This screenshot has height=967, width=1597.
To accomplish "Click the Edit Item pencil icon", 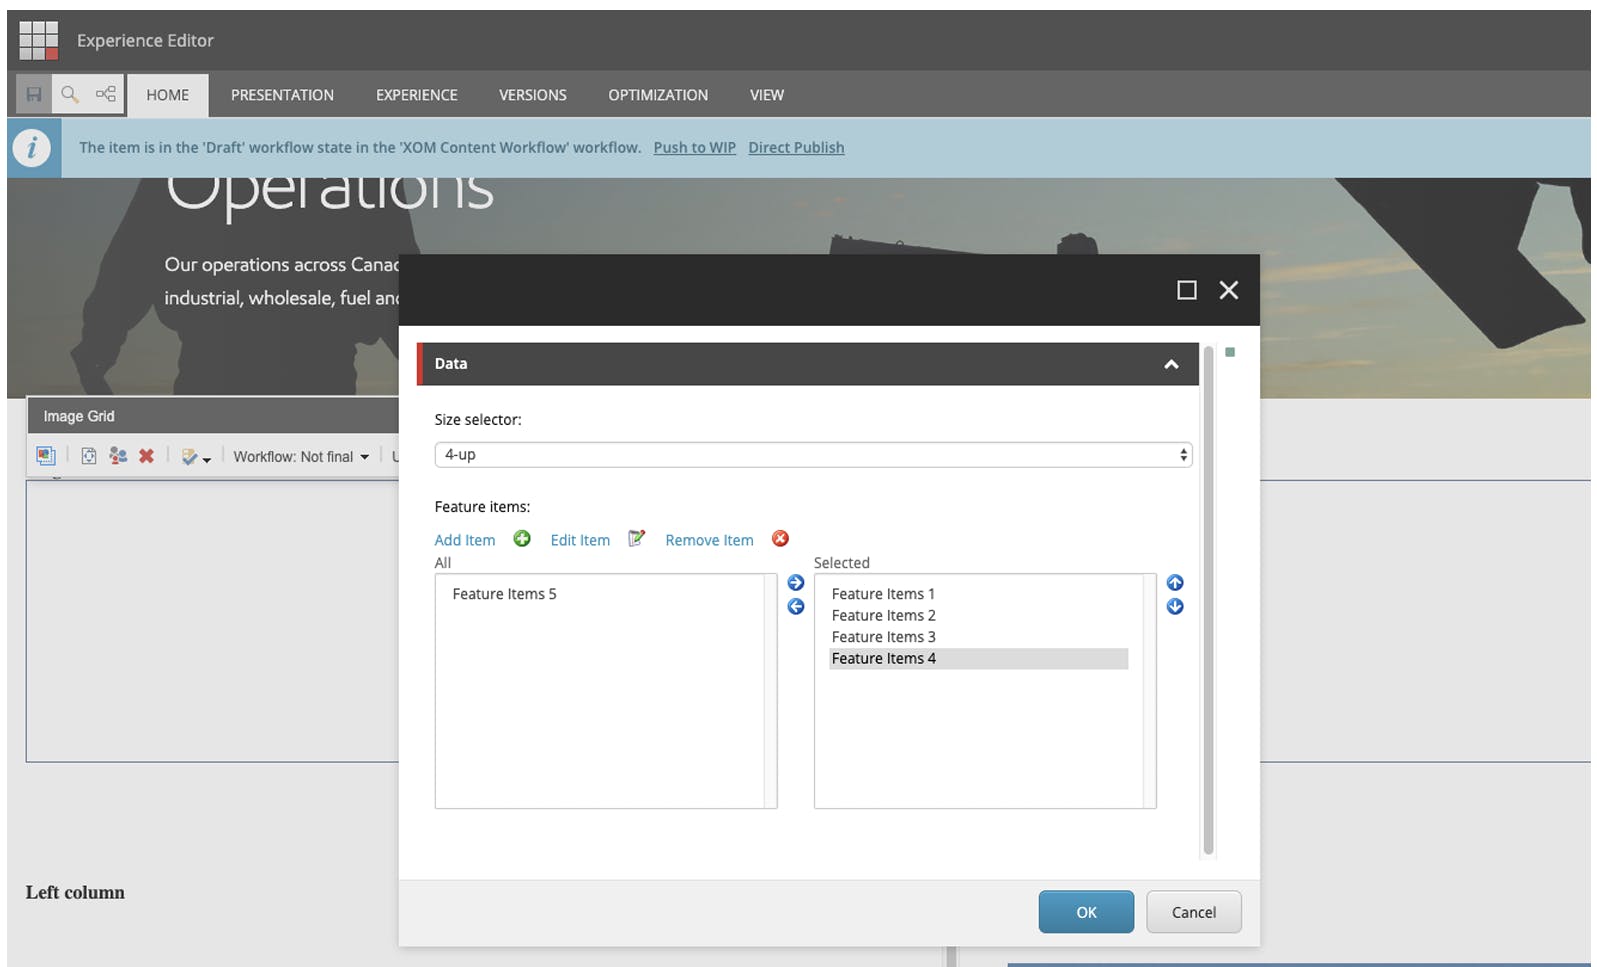I will 636,539.
